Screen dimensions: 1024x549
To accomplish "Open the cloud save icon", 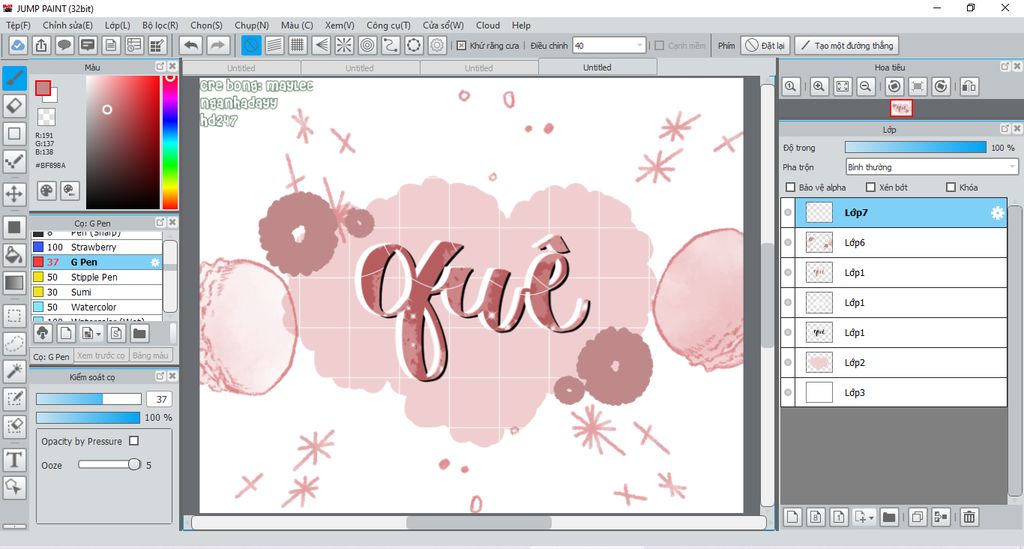I will (18, 46).
